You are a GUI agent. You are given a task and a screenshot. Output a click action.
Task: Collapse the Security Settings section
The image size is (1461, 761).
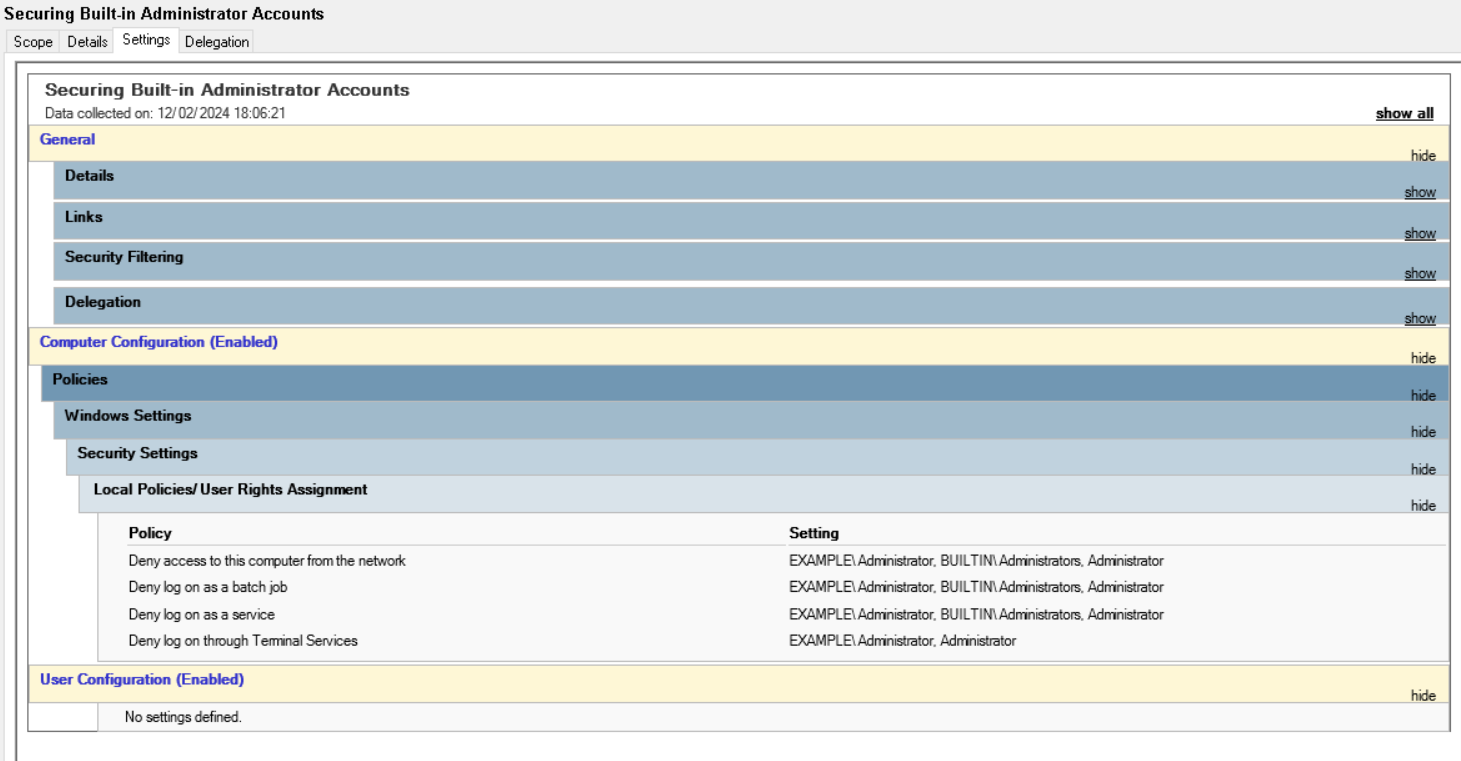pos(1423,470)
